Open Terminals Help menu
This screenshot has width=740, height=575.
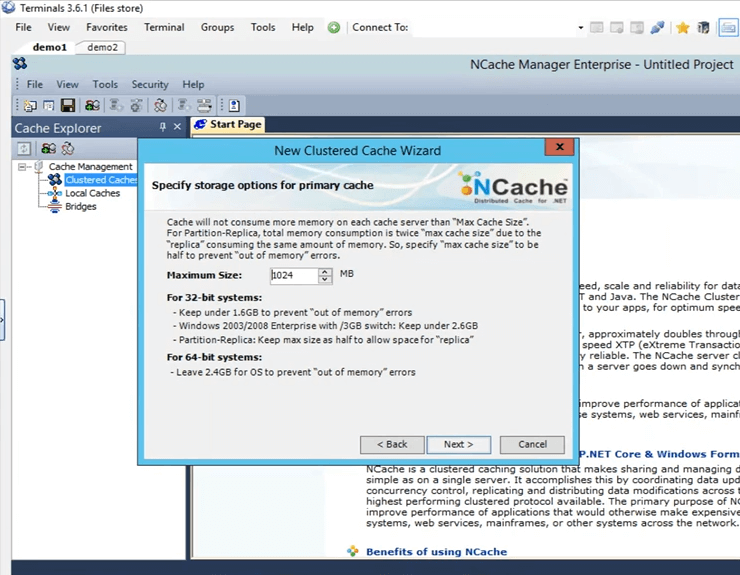[x=303, y=27]
